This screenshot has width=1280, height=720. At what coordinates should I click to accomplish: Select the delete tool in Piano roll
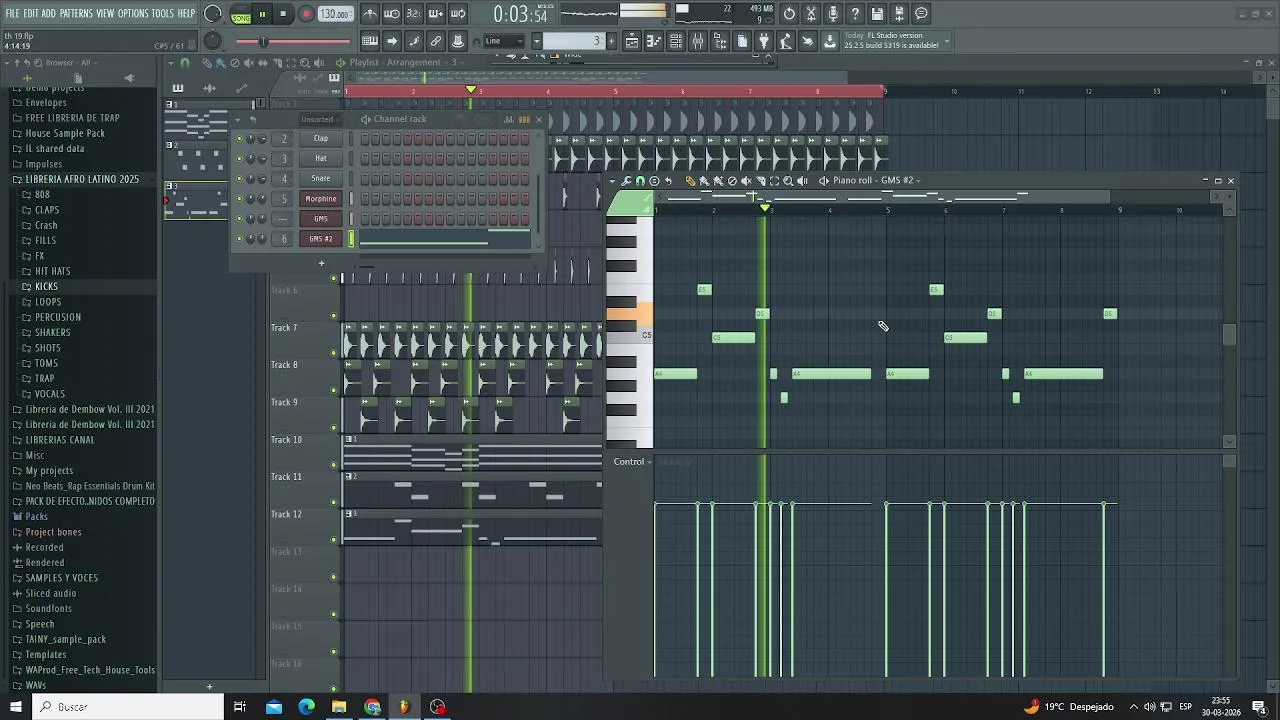[x=732, y=181]
